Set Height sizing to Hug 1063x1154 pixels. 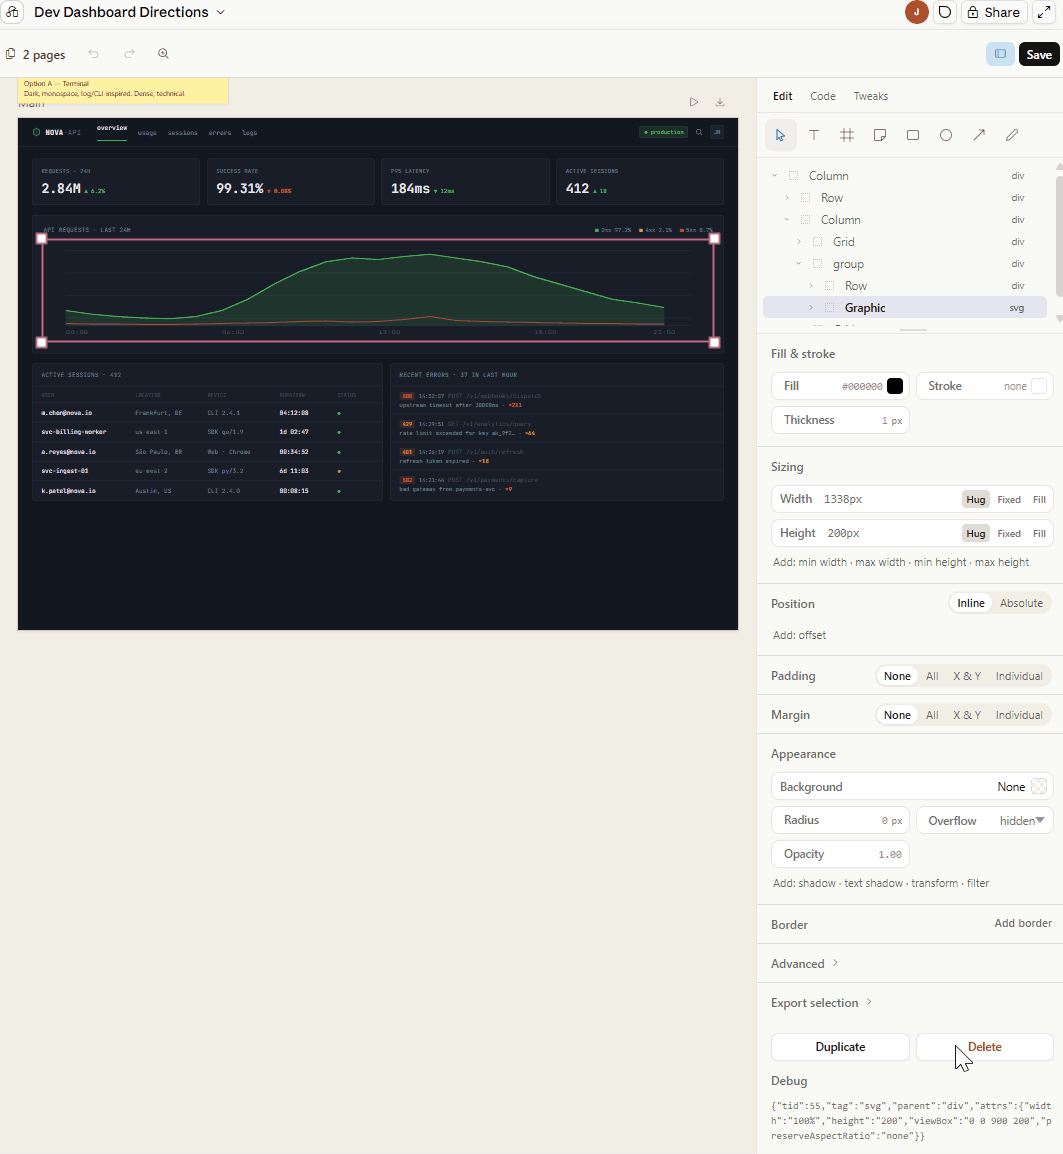(x=975, y=534)
